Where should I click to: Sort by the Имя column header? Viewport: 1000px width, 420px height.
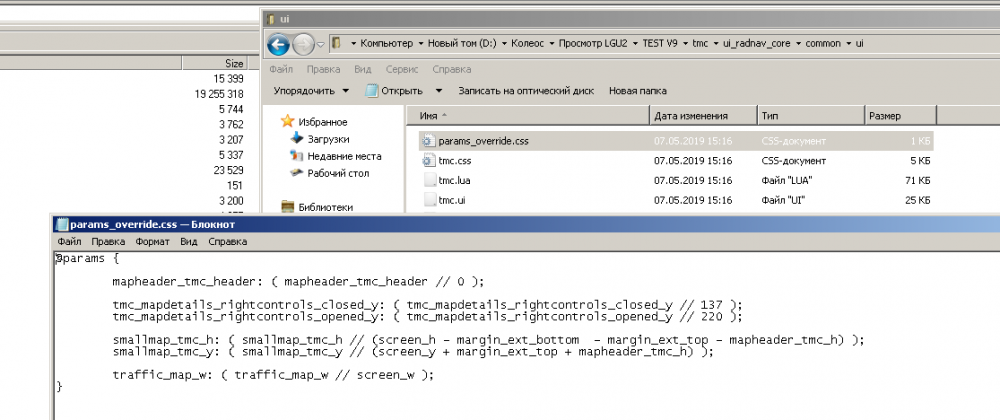click(x=528, y=116)
